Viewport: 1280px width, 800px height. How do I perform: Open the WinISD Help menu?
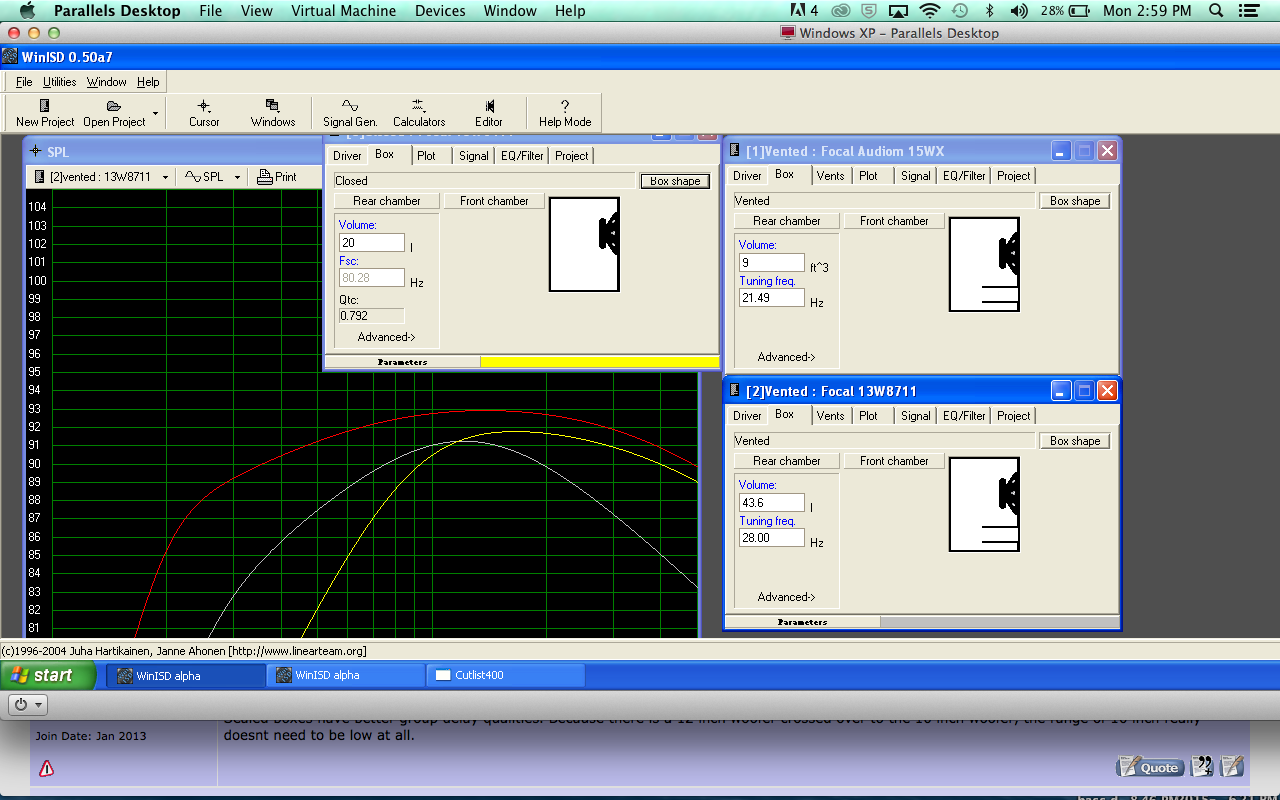148,82
